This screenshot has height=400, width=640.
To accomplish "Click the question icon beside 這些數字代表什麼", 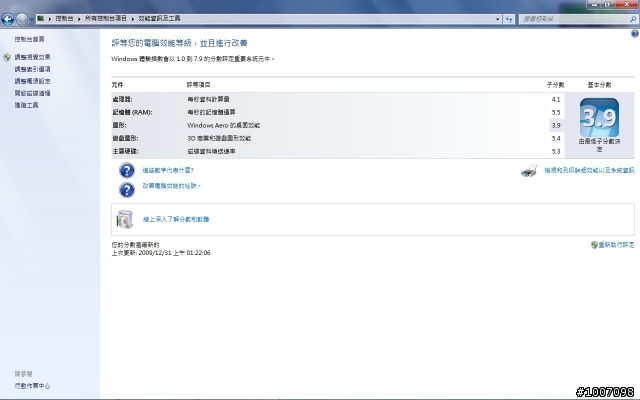I will 127,170.
